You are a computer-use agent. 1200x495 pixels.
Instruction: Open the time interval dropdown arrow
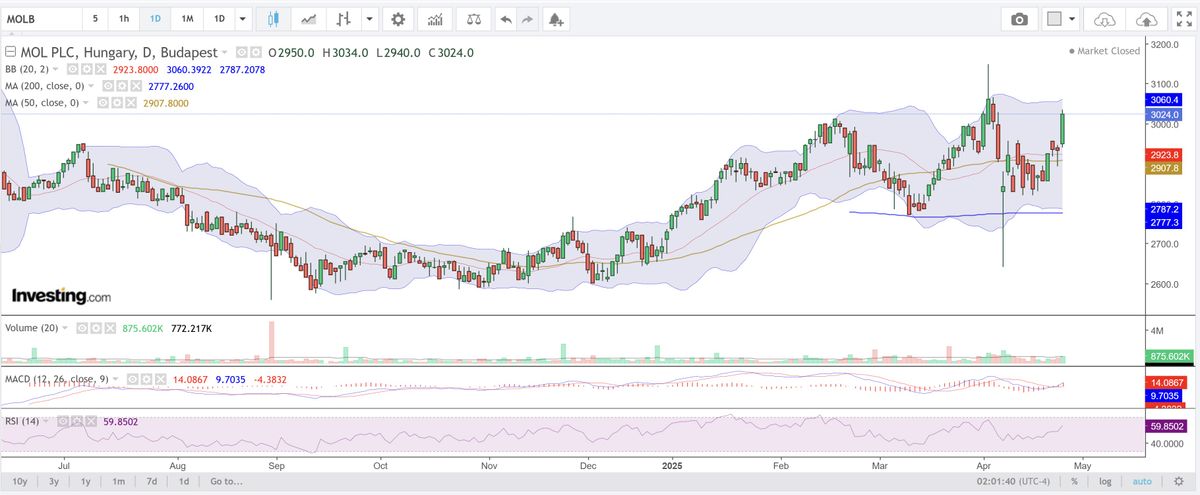pos(243,19)
